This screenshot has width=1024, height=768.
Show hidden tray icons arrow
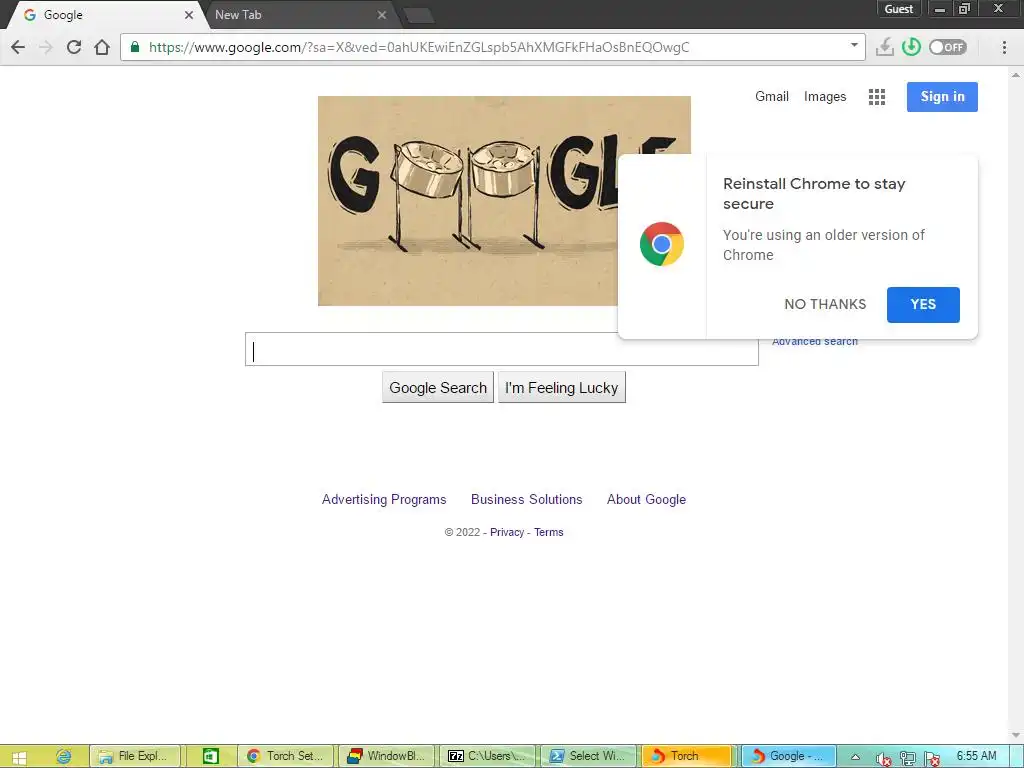click(855, 757)
